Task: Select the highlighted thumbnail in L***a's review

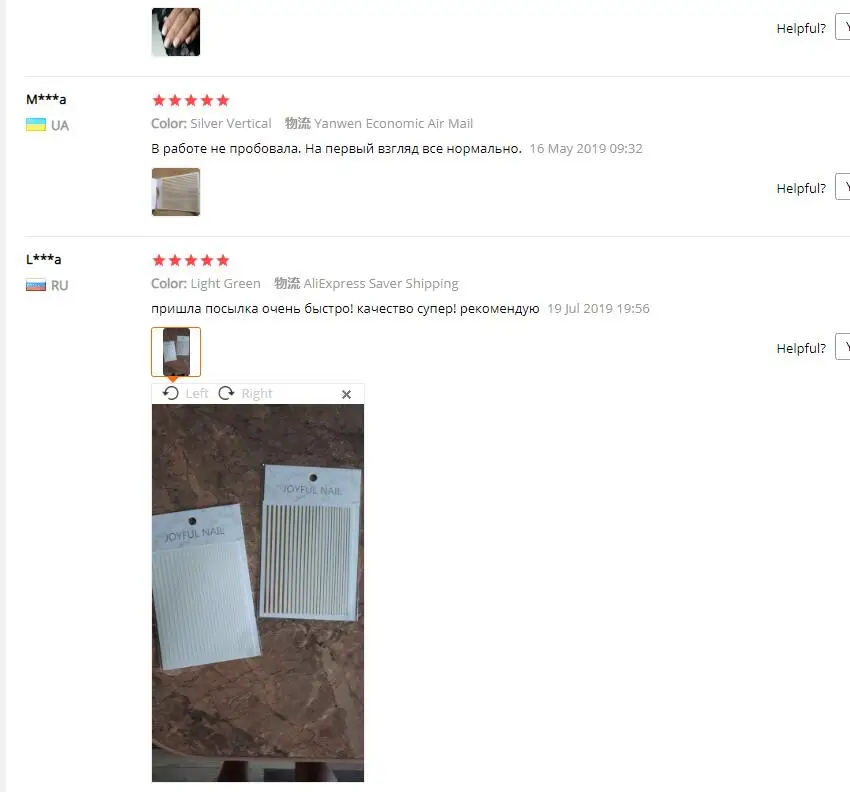Action: [x=176, y=352]
